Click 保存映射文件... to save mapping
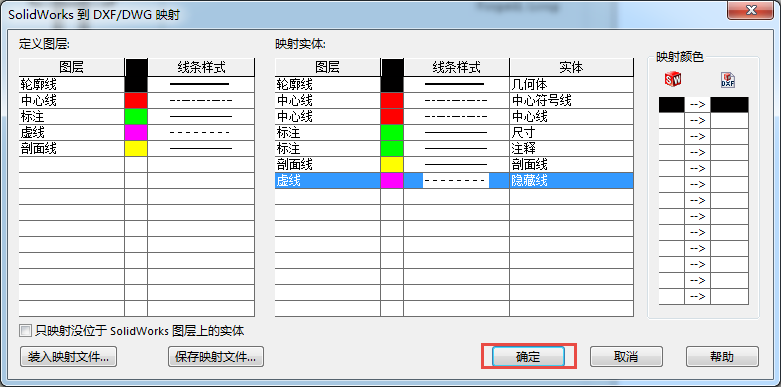Screen dimensions: 781x387 coord(216,357)
